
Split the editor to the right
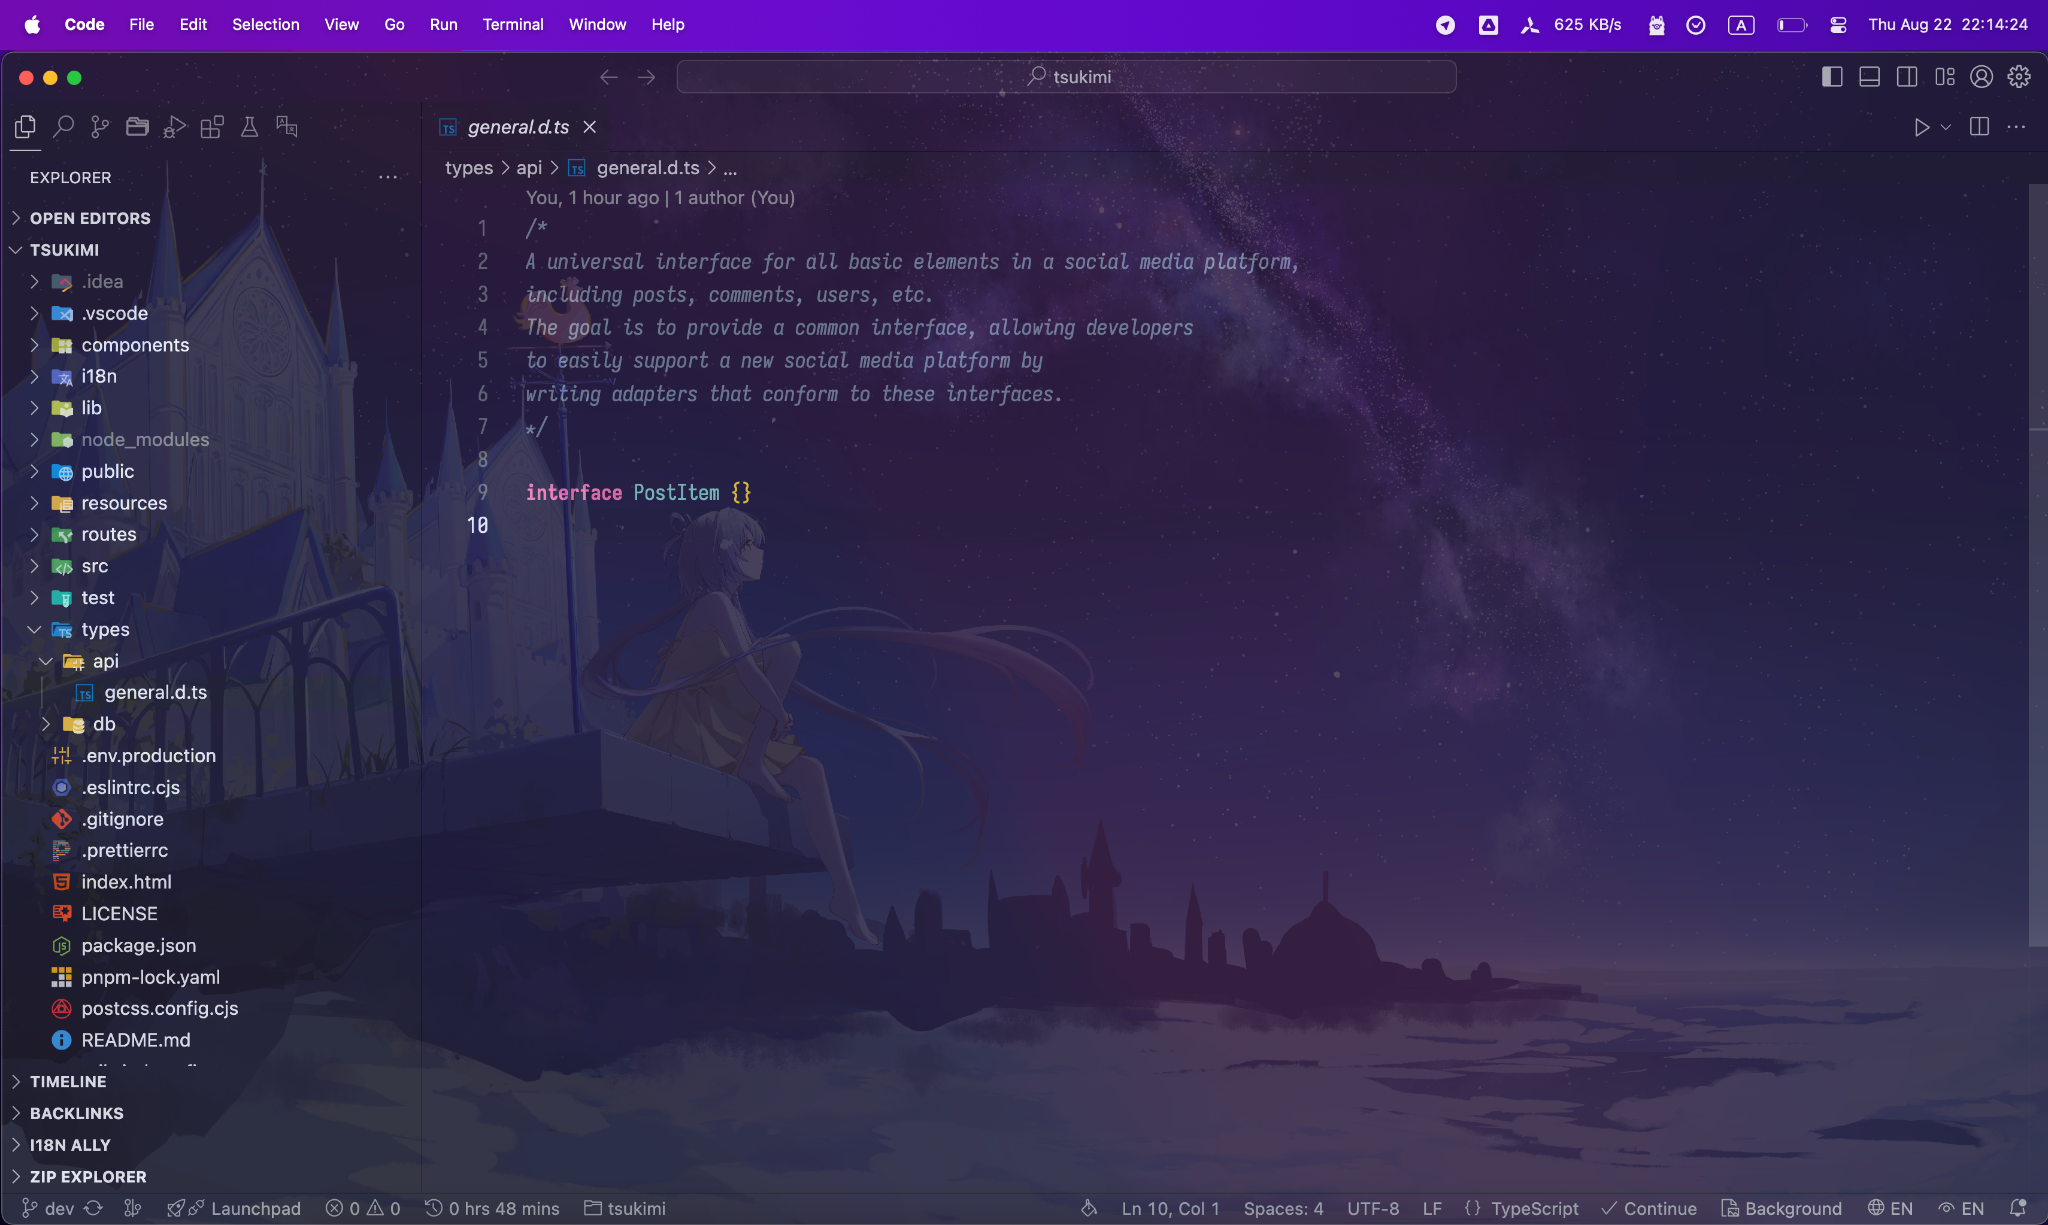tap(1979, 127)
